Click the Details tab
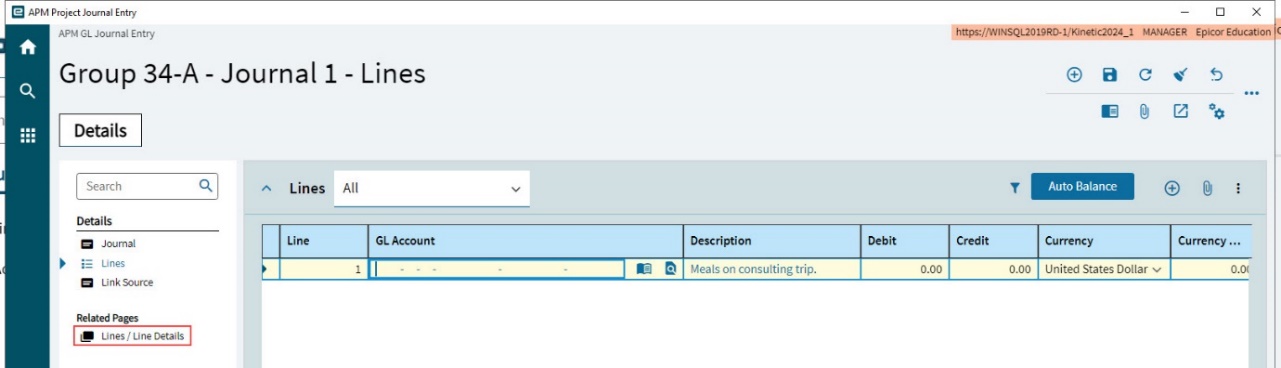Screen dimensions: 1281x368 click(100, 130)
